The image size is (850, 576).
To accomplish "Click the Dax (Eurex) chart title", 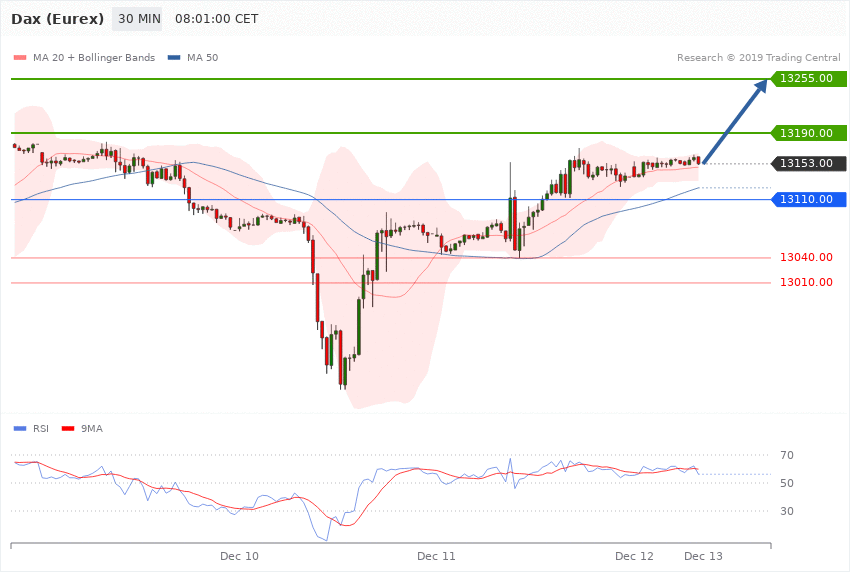I will click(57, 19).
